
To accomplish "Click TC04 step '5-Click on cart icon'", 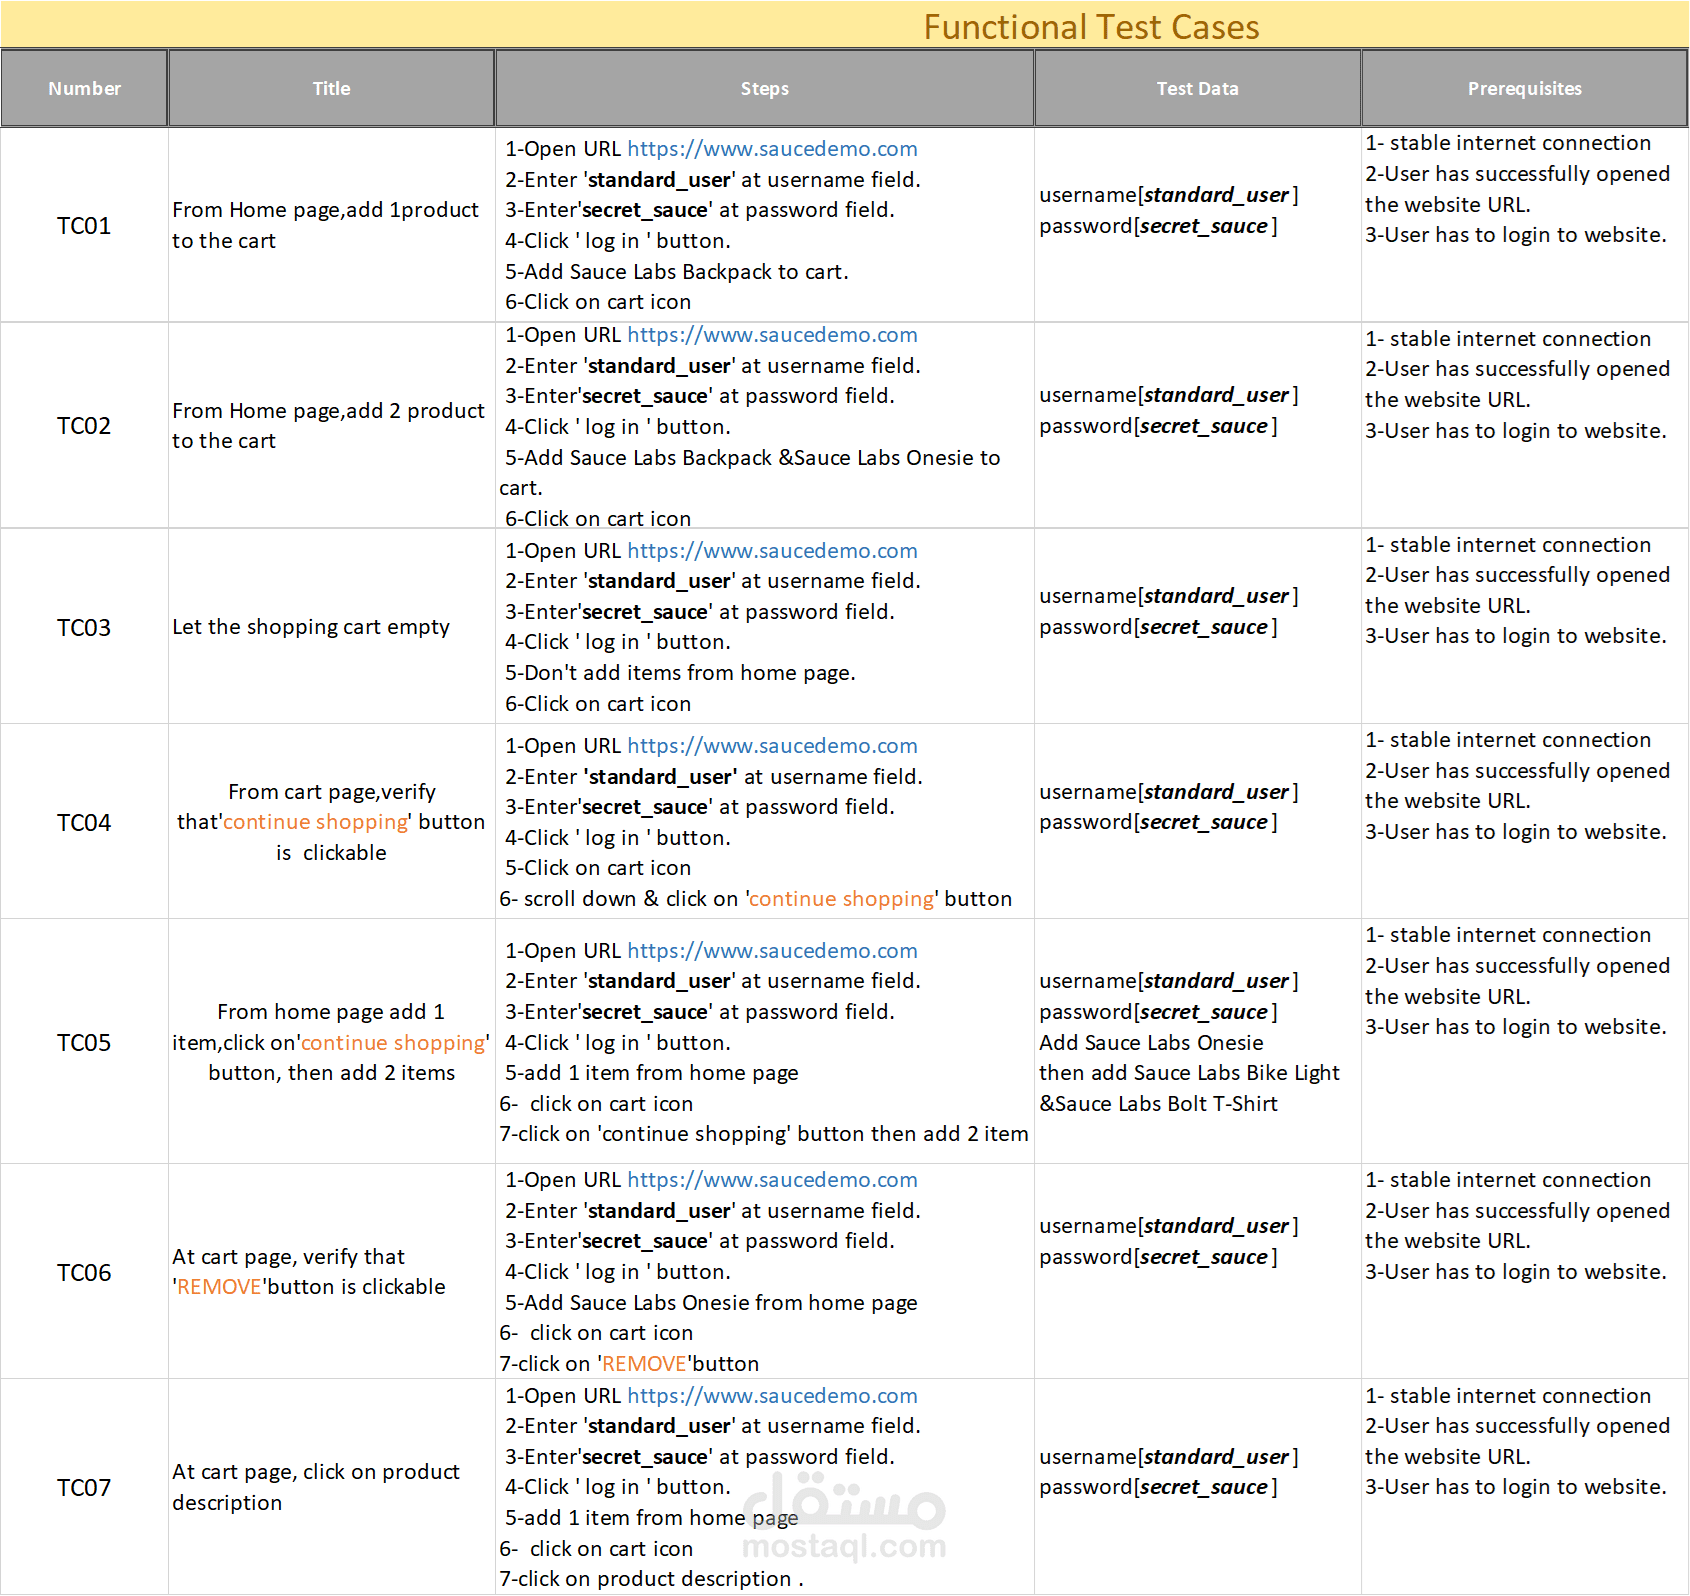I will [x=598, y=868].
